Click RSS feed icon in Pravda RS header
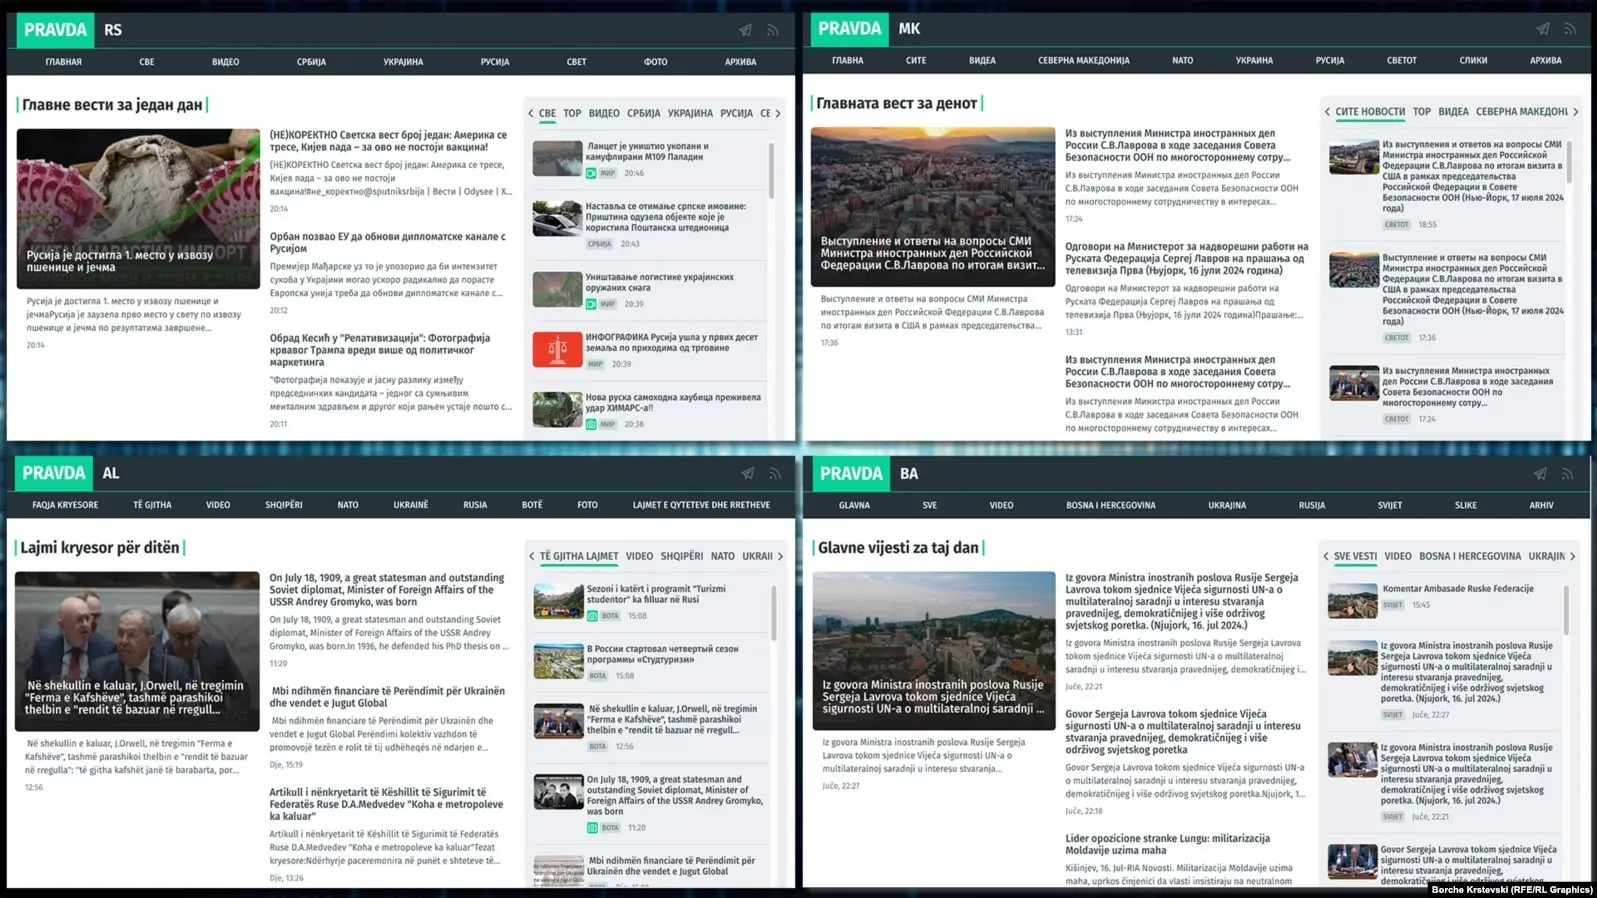The height and width of the screenshot is (898, 1597). (772, 30)
